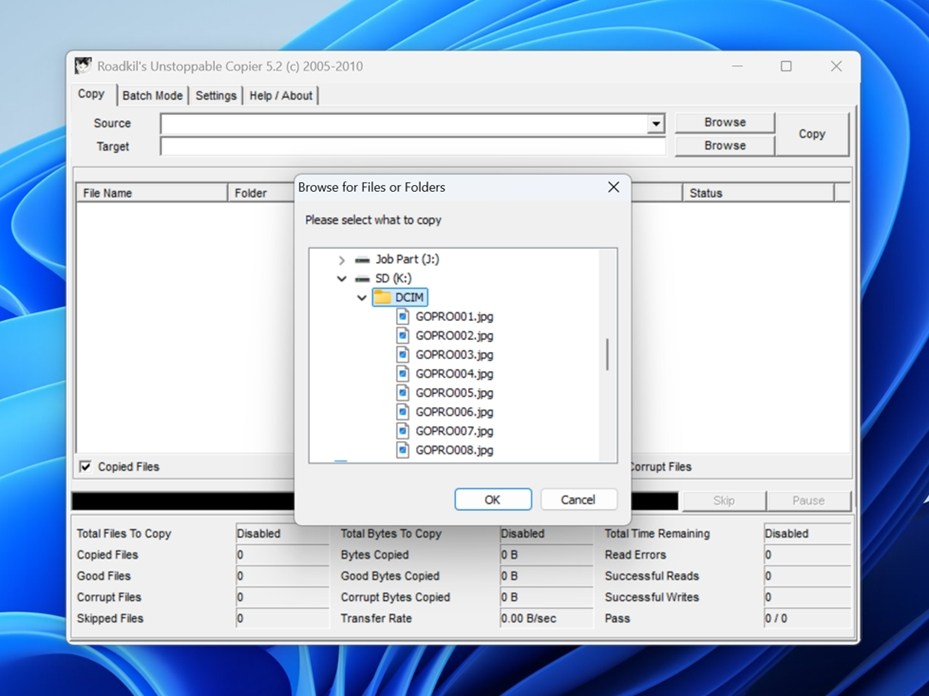Collapse the DCIM folder node
This screenshot has height=696, width=929.
[x=361, y=297]
